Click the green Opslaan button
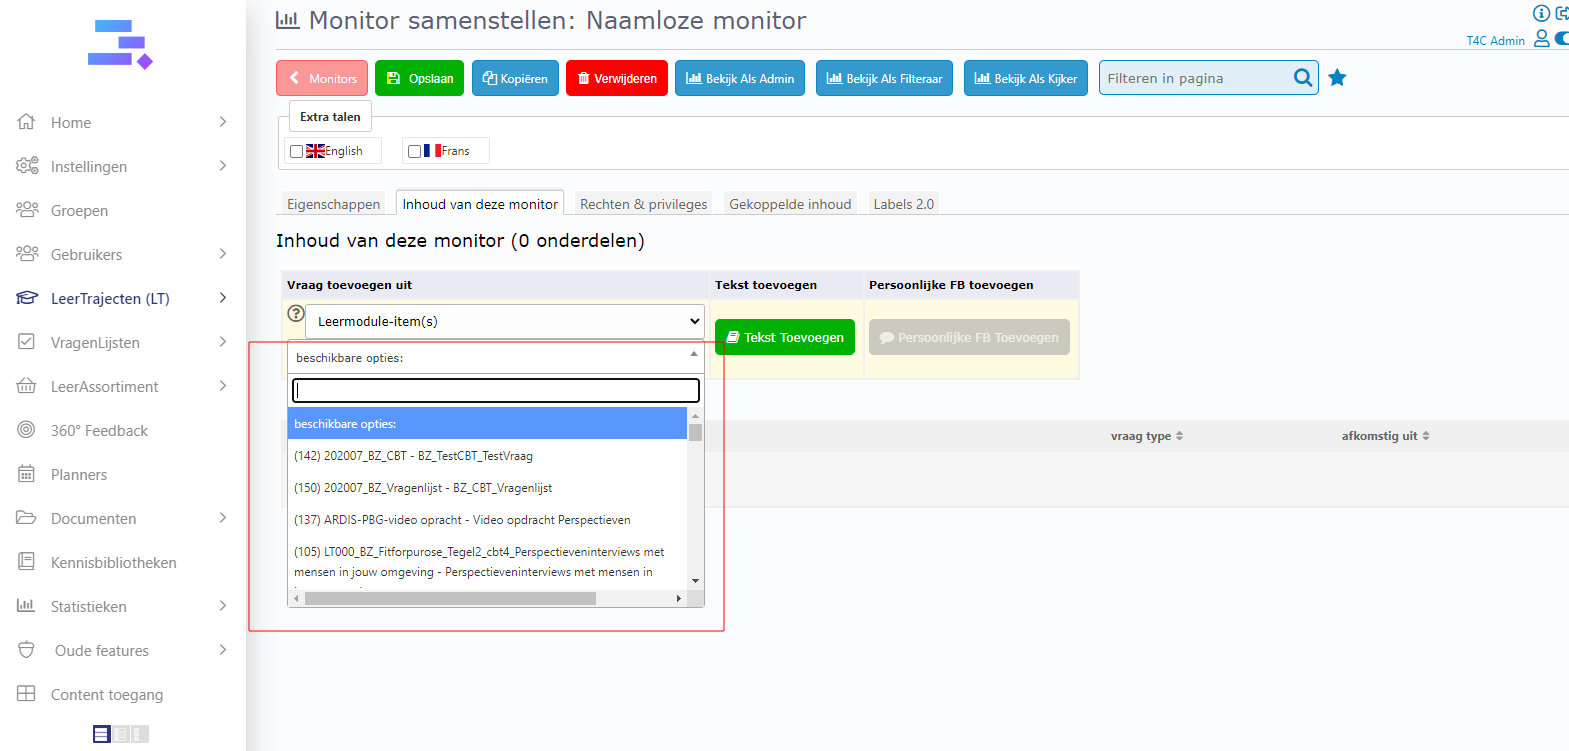Screen dimensions: 1569x751 click(419, 78)
